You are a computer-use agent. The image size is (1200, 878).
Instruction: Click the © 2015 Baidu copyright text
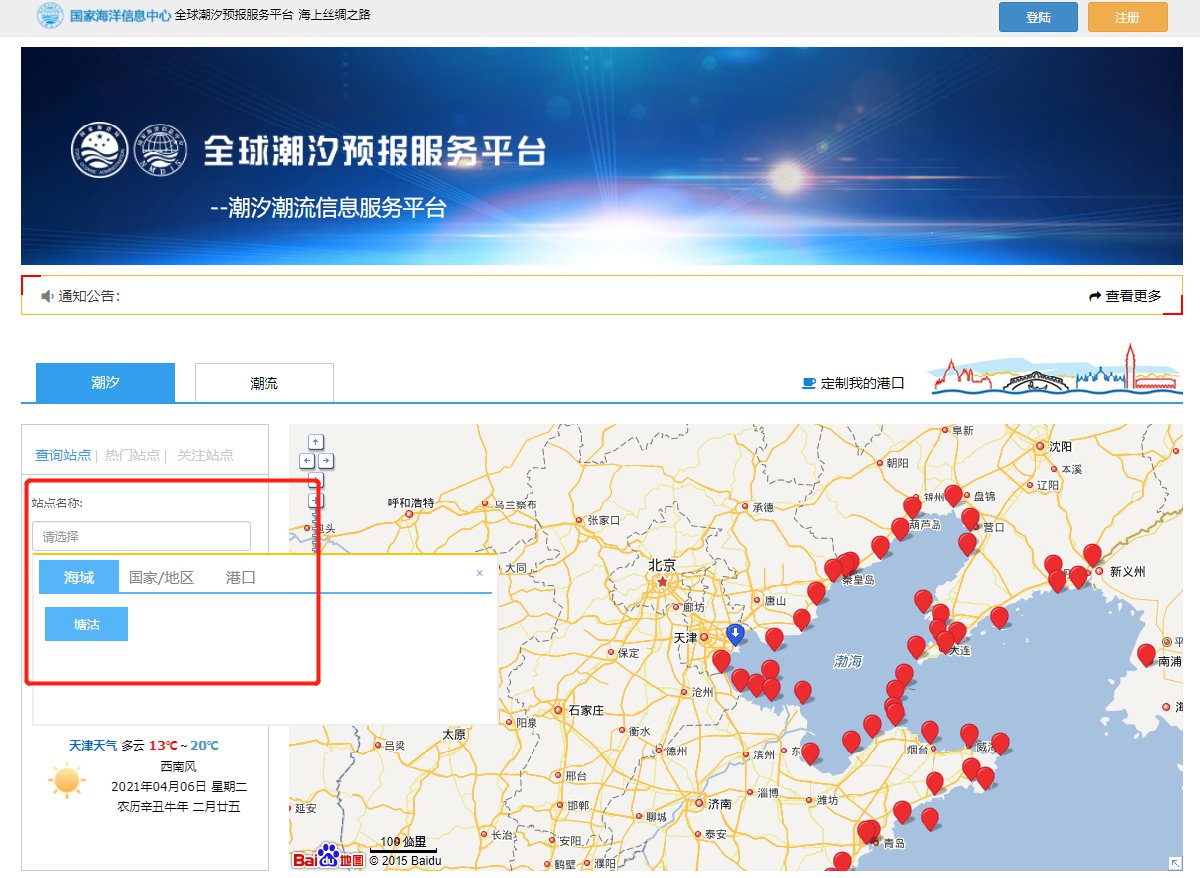(405, 860)
